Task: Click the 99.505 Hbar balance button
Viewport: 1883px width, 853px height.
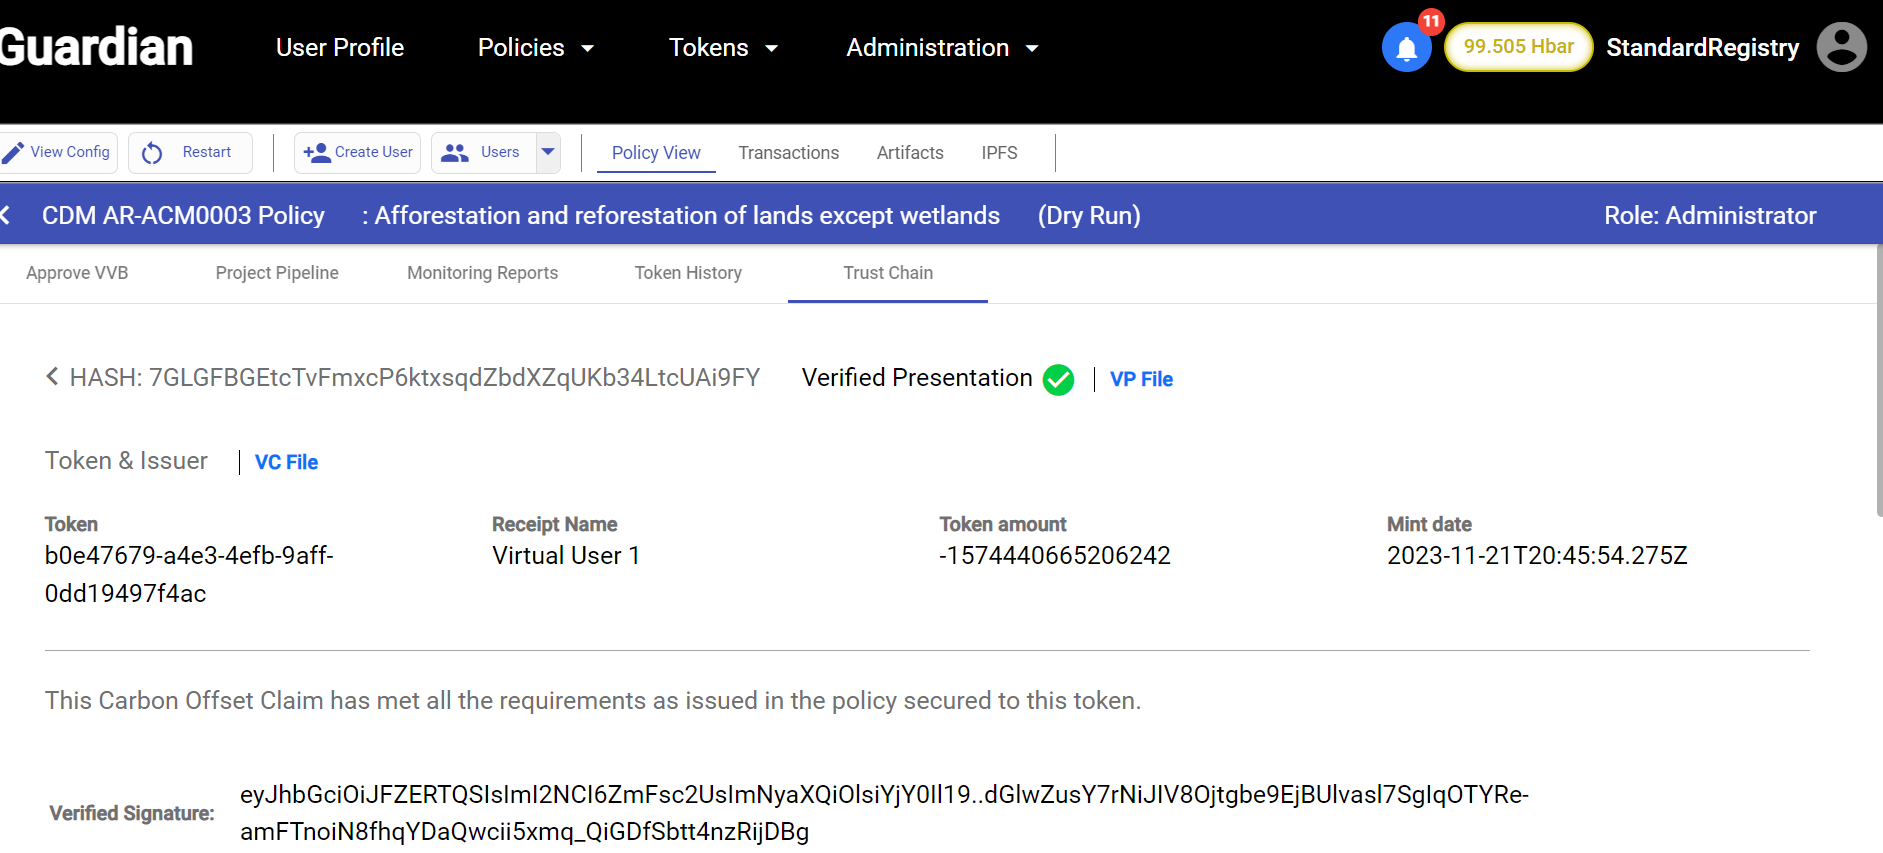Action: click(1518, 47)
